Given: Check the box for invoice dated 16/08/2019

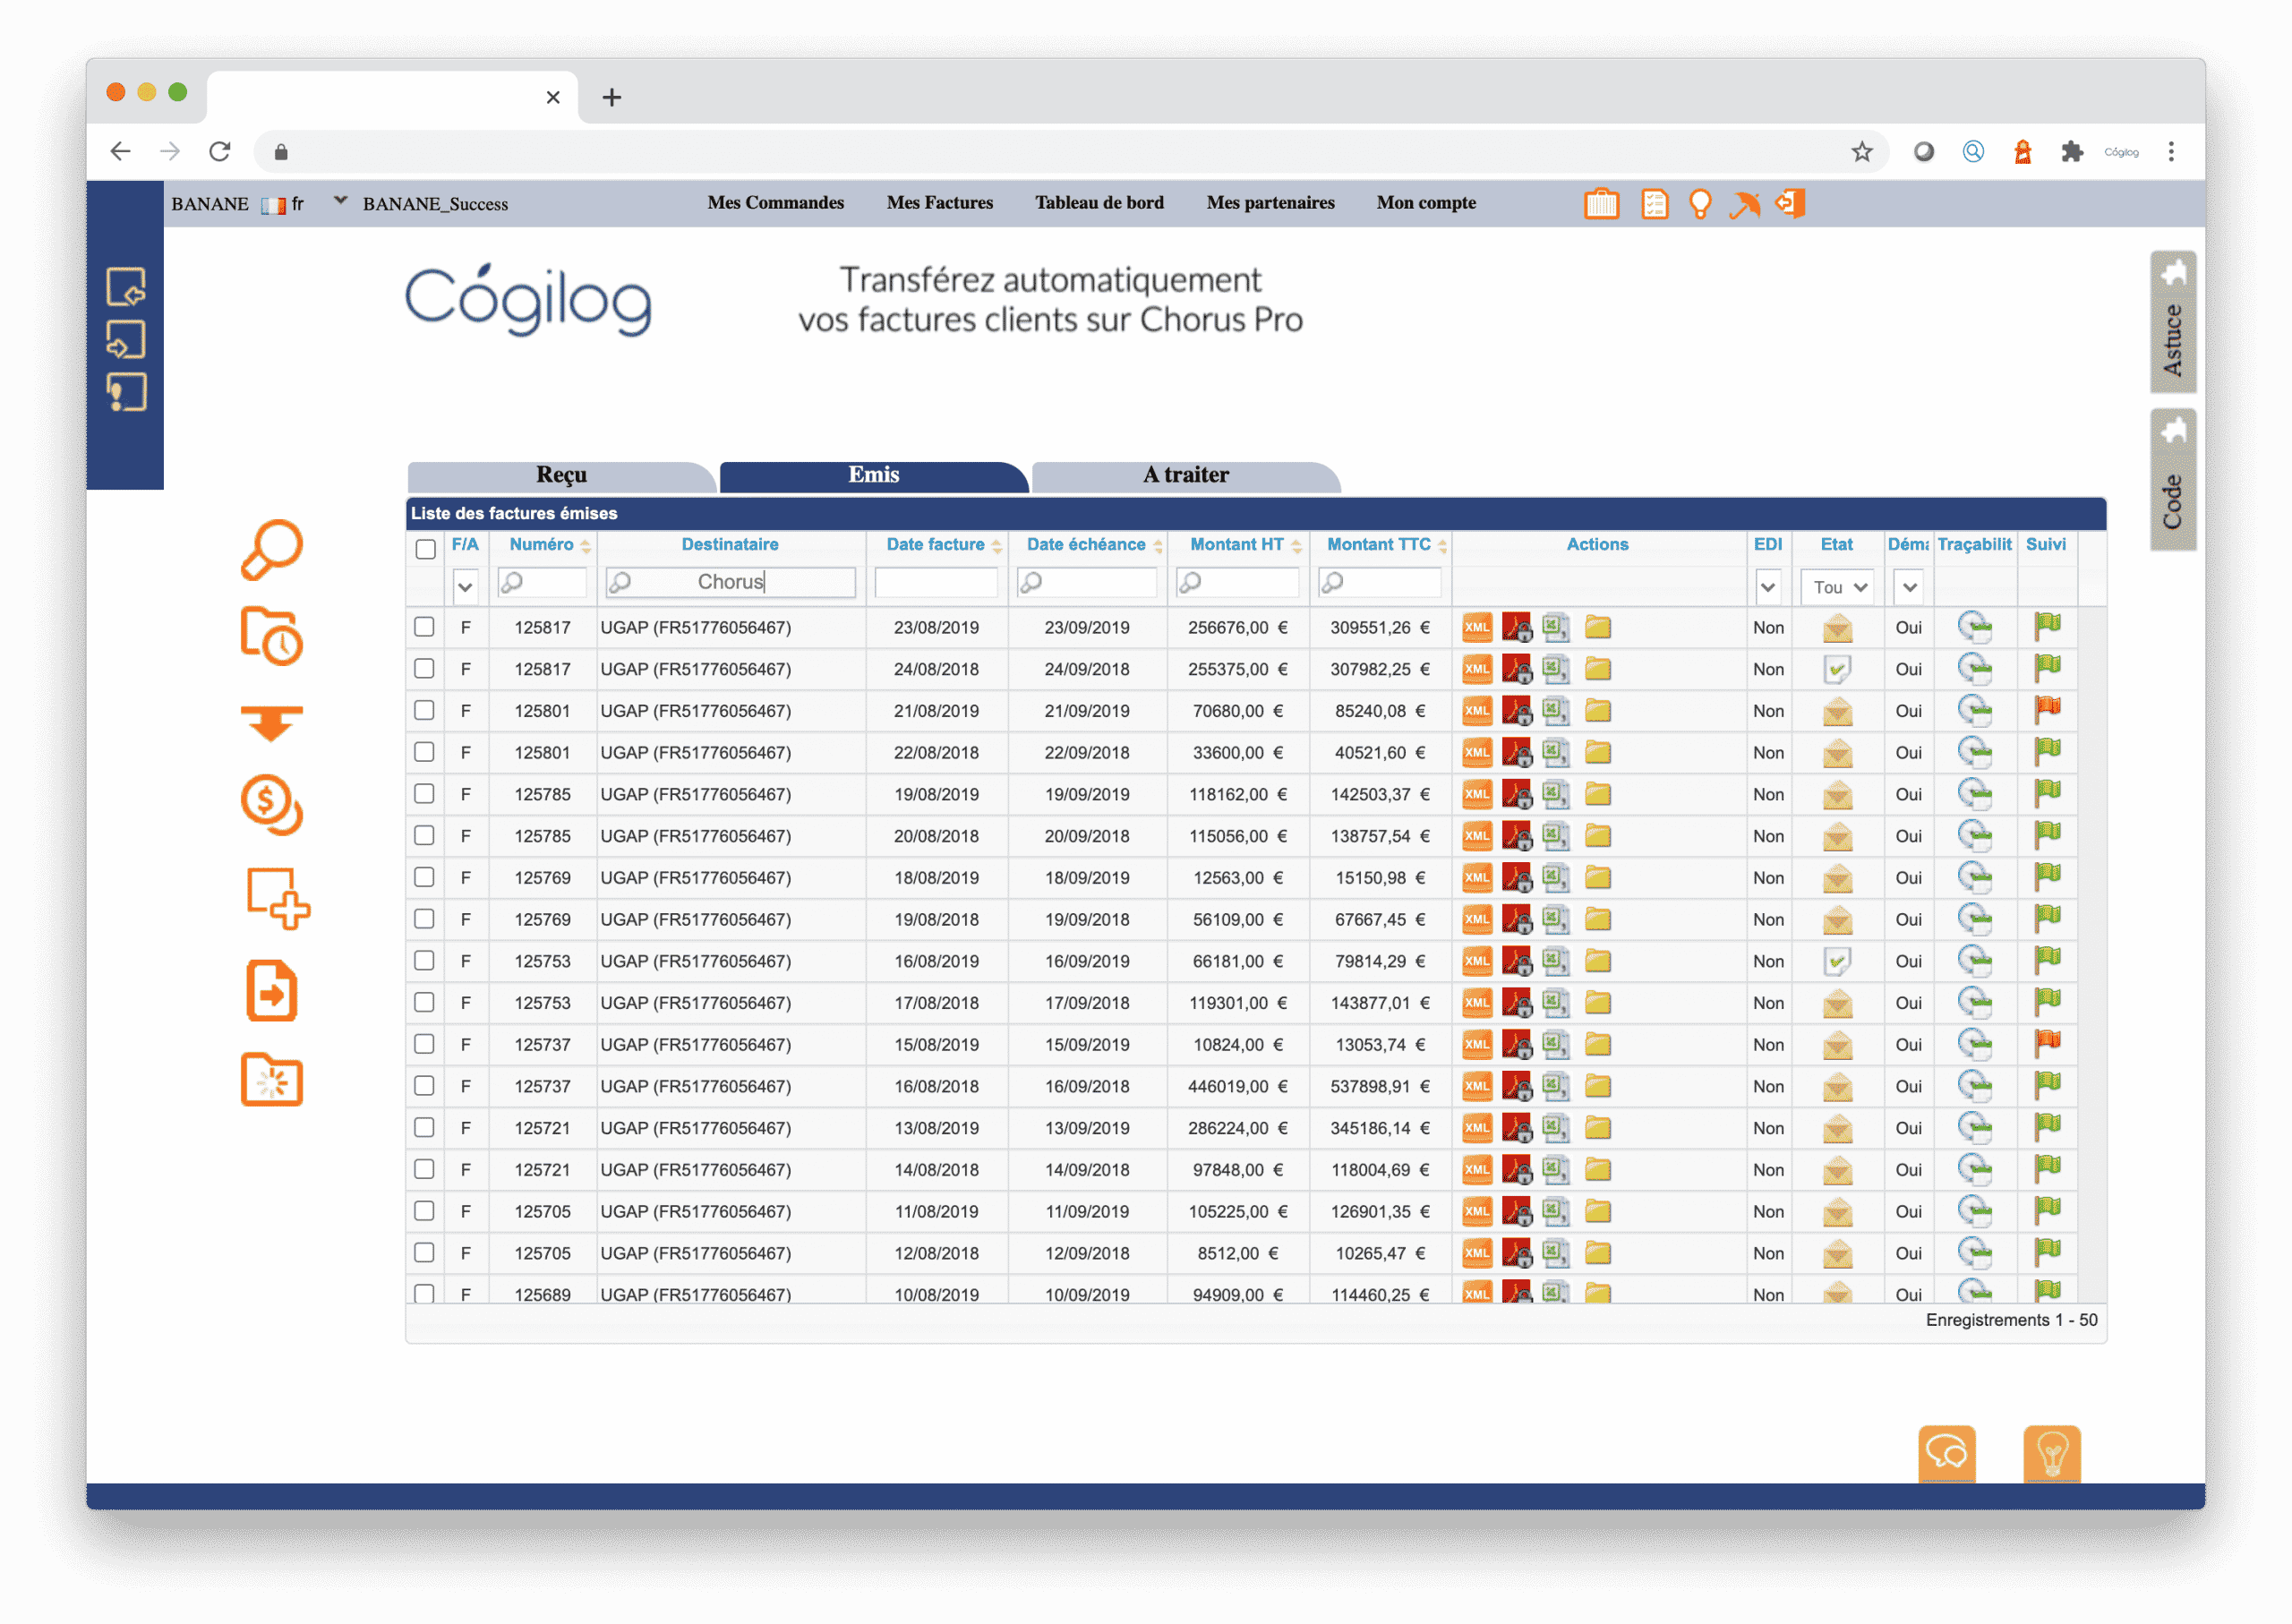Looking at the screenshot, I should 424,960.
